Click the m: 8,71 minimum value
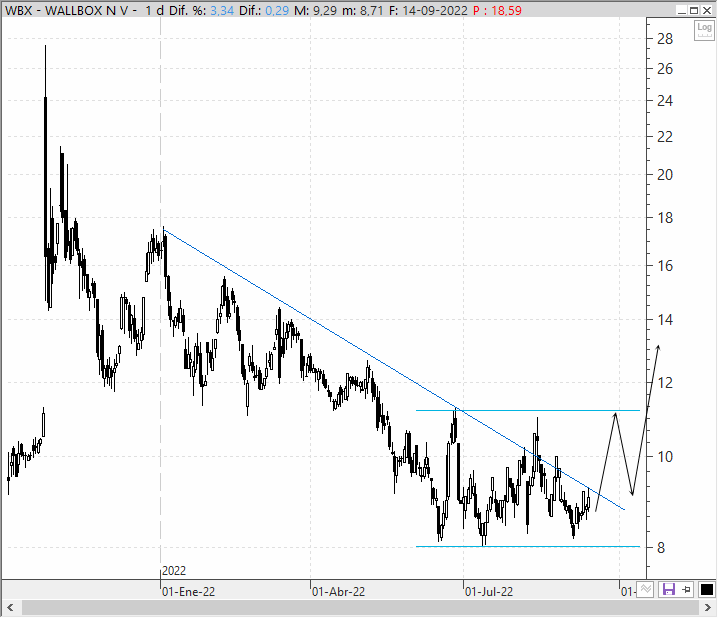Viewport: 718px width, 618px height. pos(363,10)
